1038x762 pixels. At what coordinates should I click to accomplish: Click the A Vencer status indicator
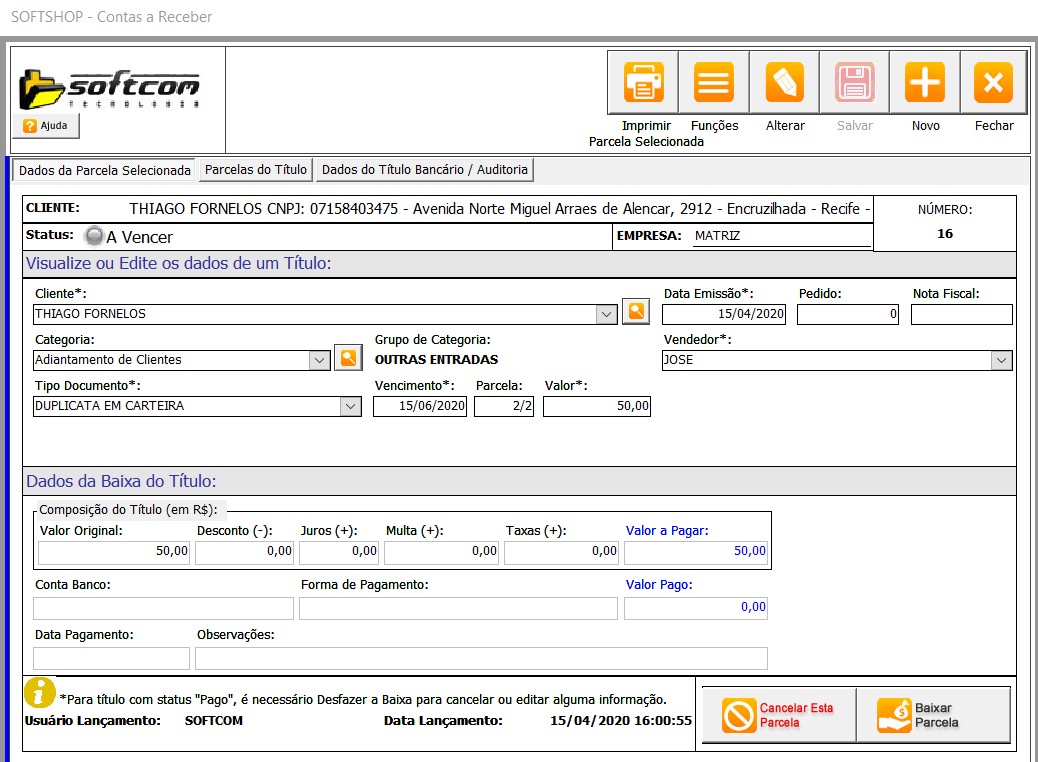tap(95, 237)
